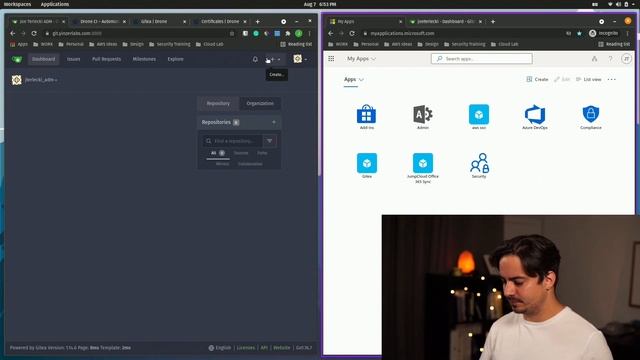Select the Dashboard nav item in Gitea

[x=43, y=59]
